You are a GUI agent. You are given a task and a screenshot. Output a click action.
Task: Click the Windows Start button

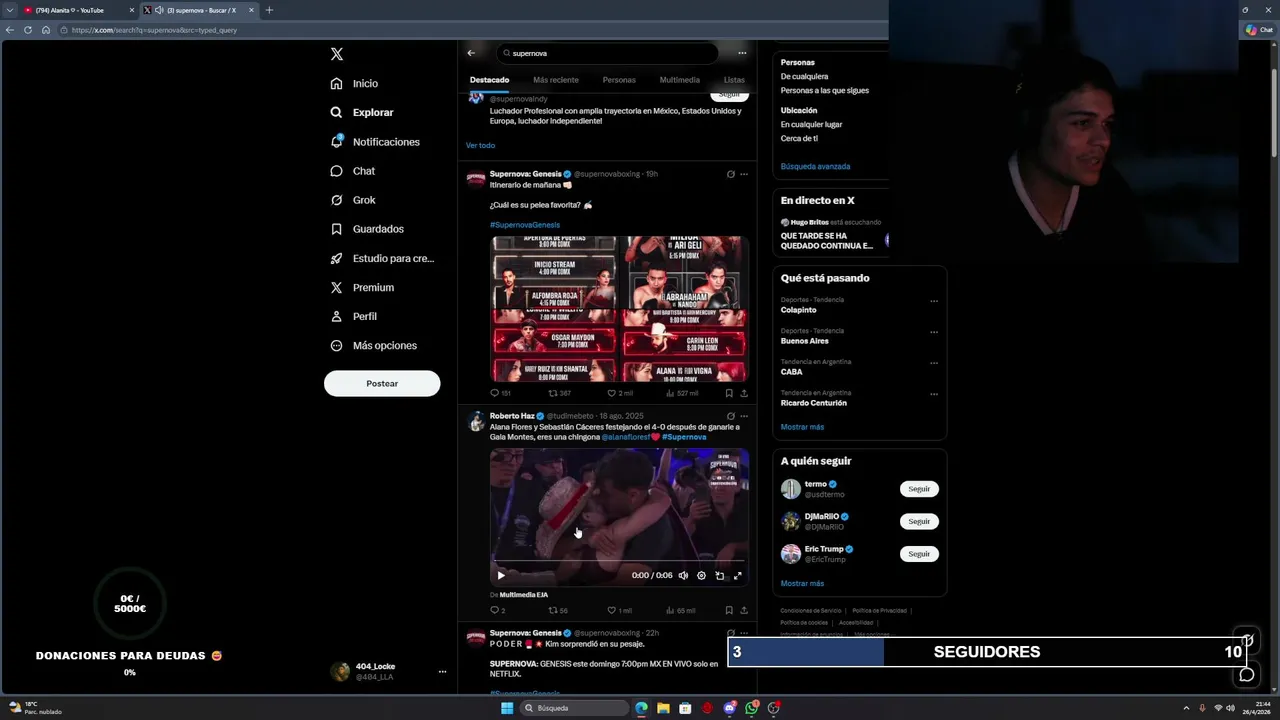point(507,708)
